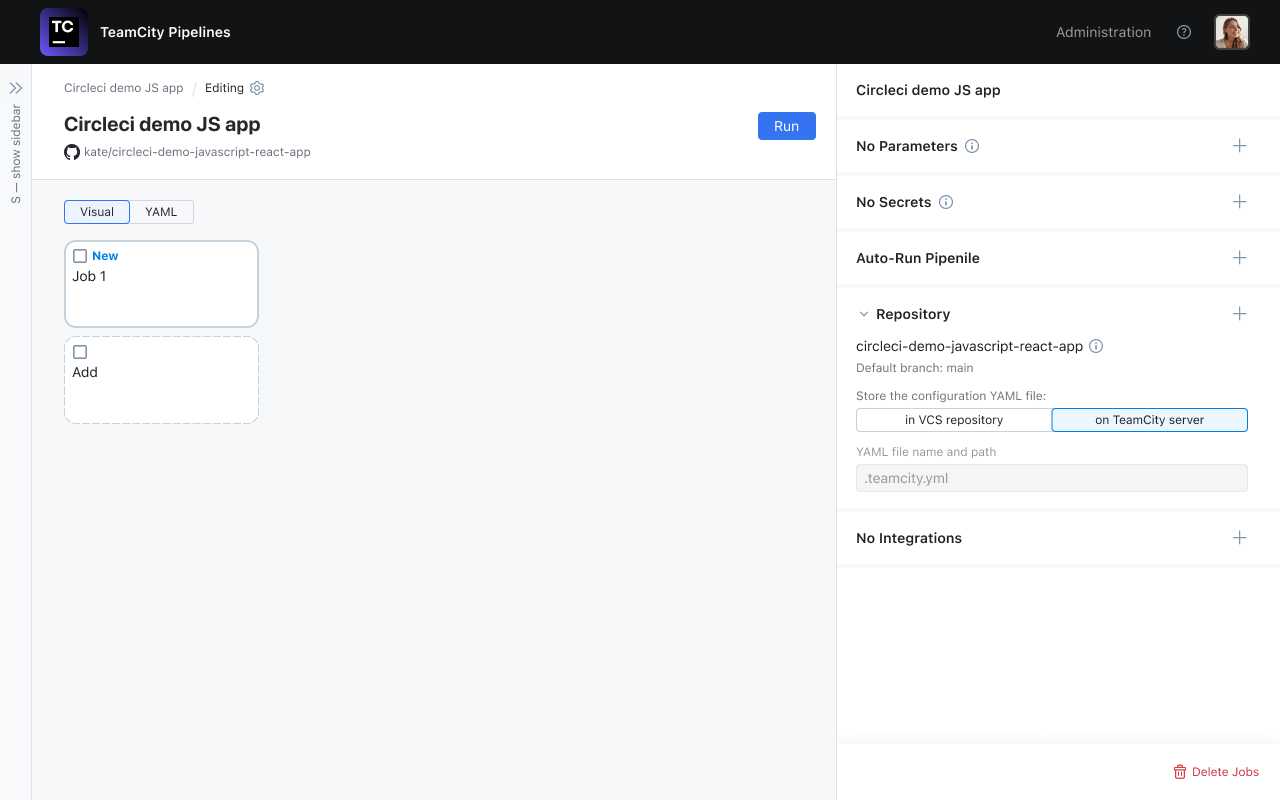
Task: Click the GitHub icon beside repository path
Action: (72, 152)
